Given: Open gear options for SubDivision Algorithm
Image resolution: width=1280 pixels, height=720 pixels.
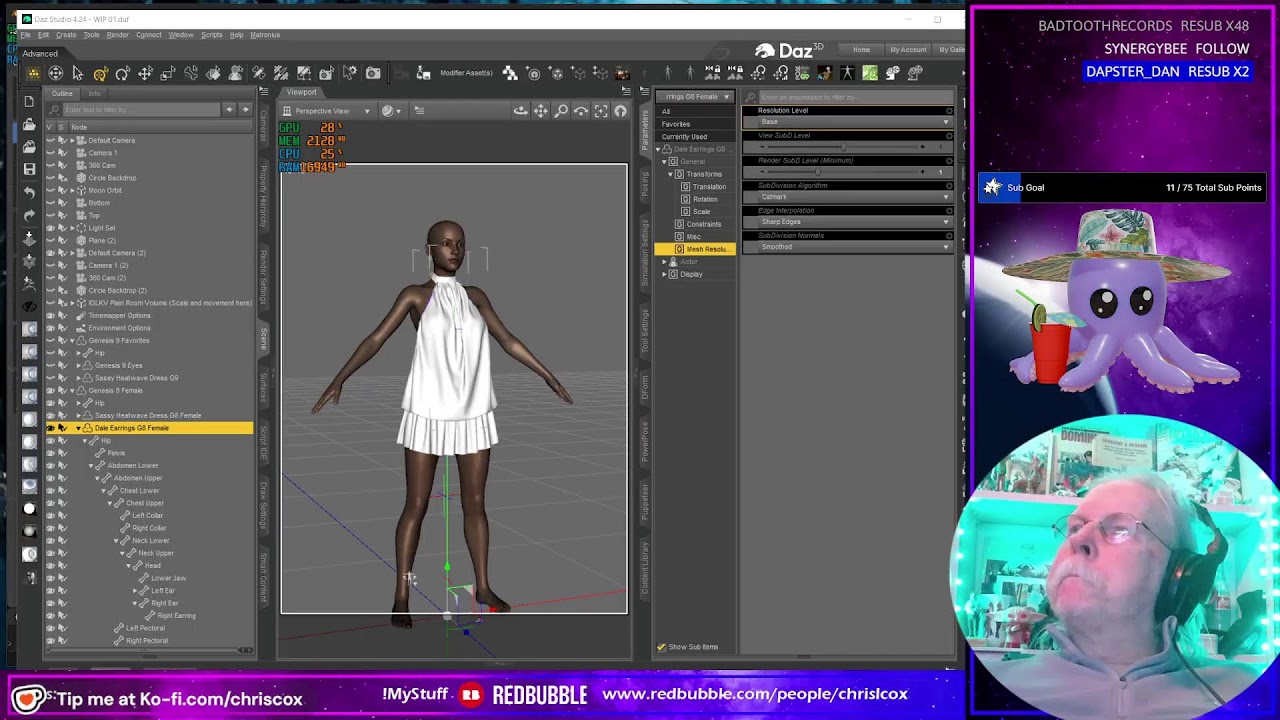Looking at the screenshot, I should [949, 186].
